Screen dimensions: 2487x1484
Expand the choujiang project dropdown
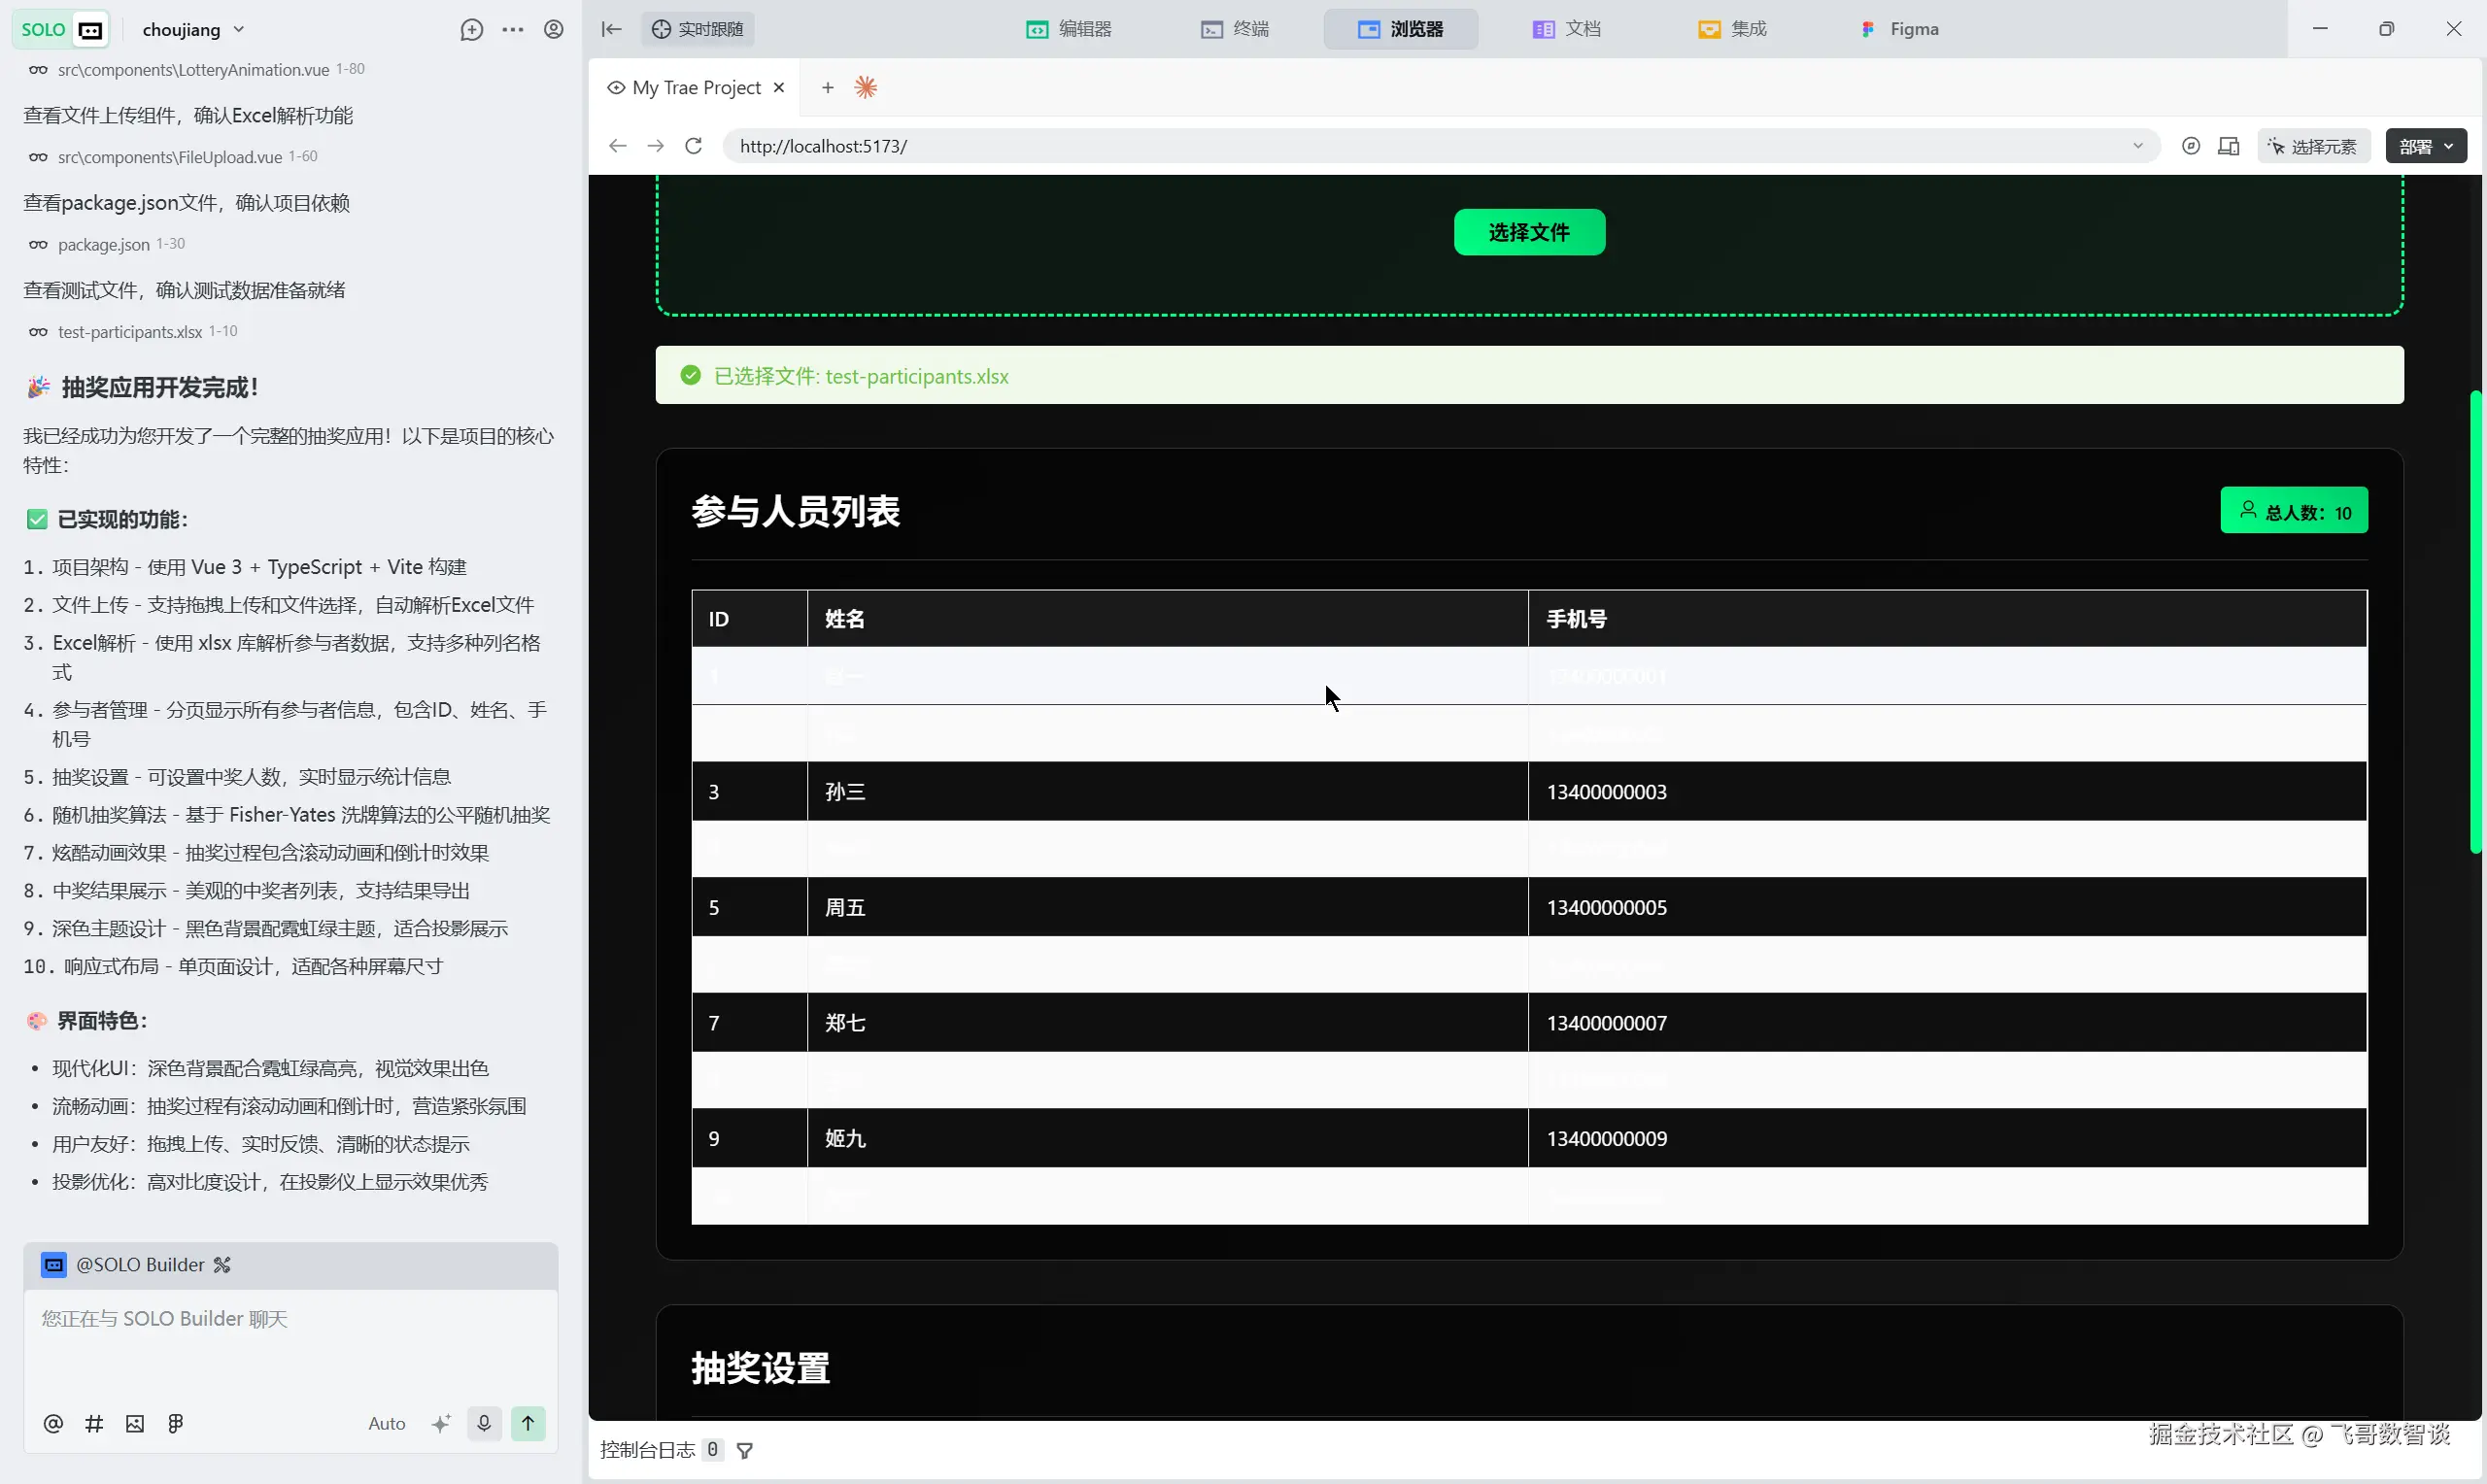(194, 30)
